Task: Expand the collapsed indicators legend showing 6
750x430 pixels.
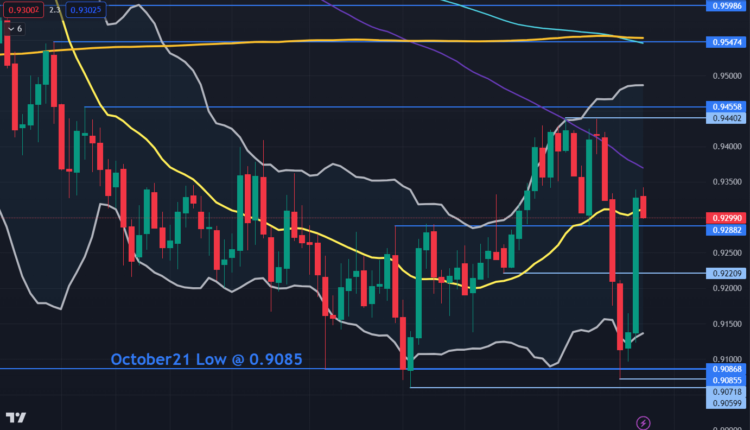Action: (x=14, y=29)
